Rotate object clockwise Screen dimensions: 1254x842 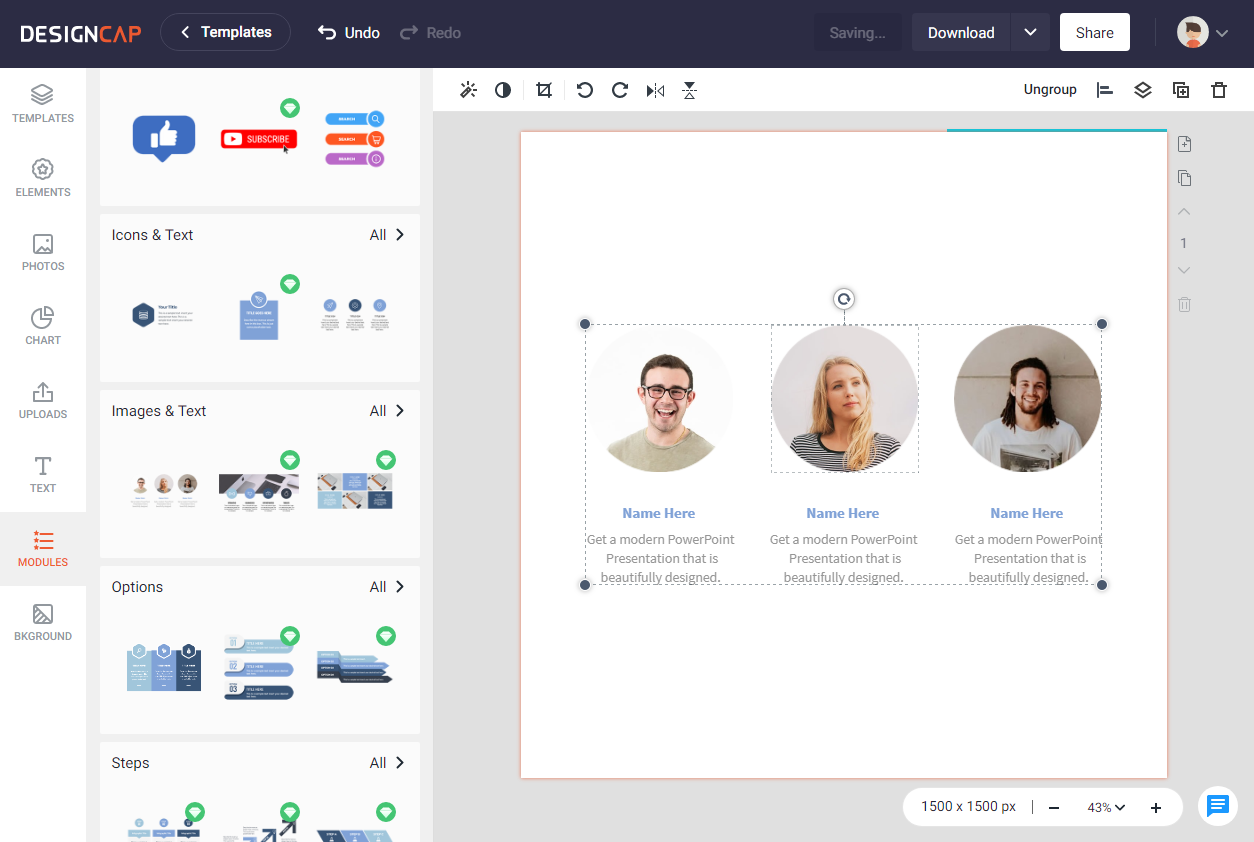coord(620,90)
